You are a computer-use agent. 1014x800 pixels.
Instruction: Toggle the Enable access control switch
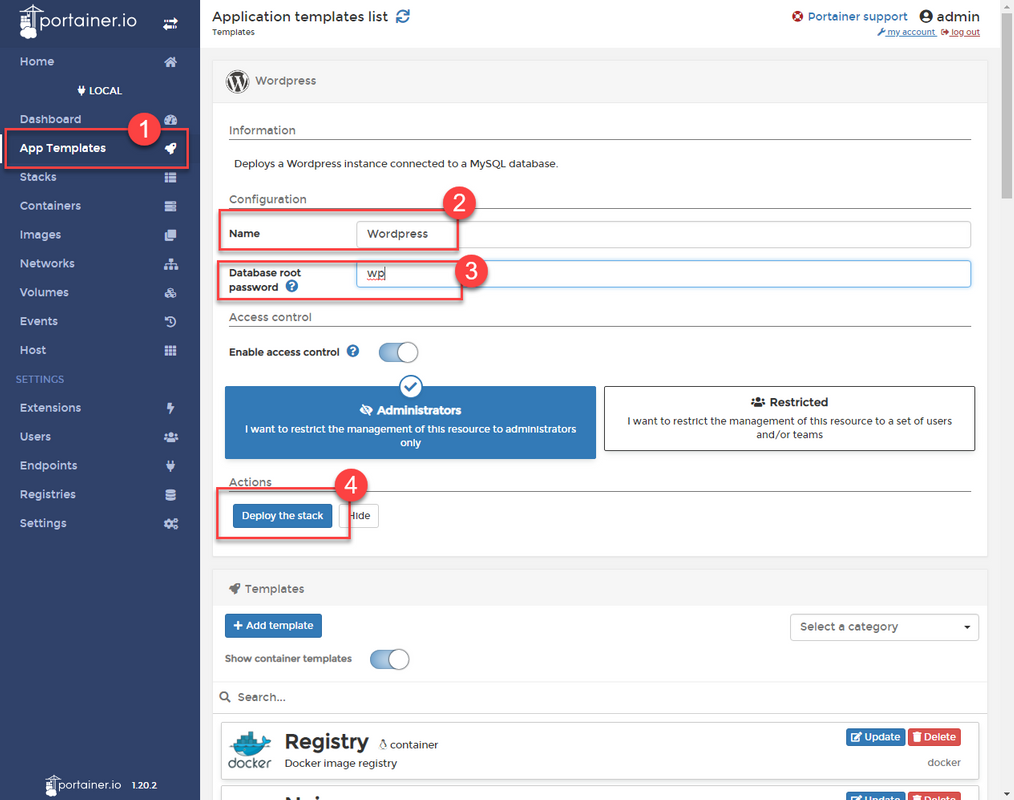pos(398,352)
